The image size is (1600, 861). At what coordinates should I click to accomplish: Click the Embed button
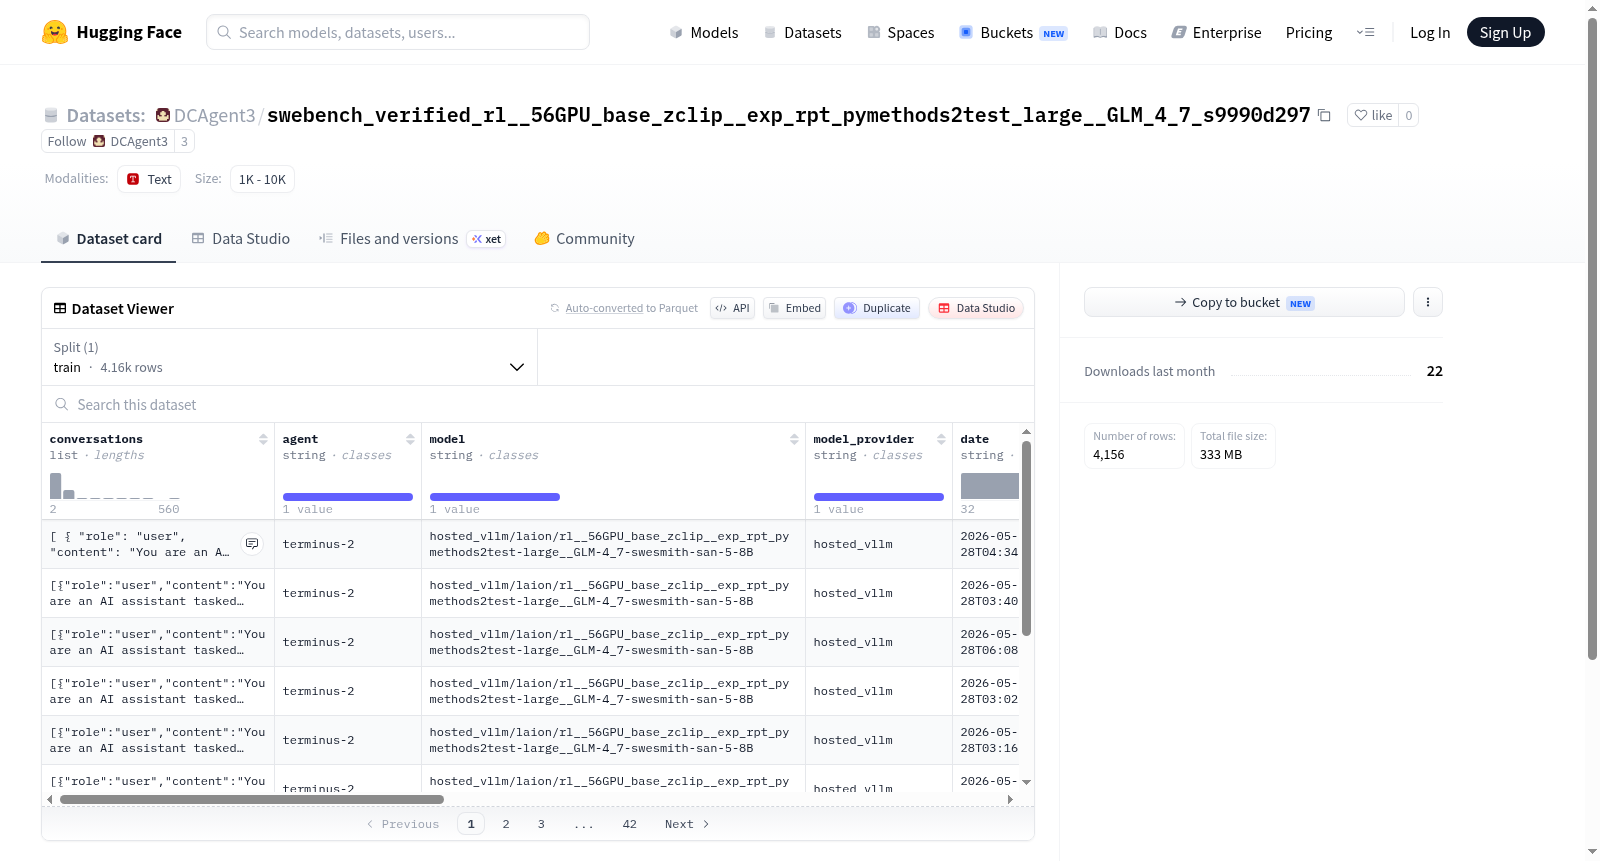pyautogui.click(x=794, y=308)
